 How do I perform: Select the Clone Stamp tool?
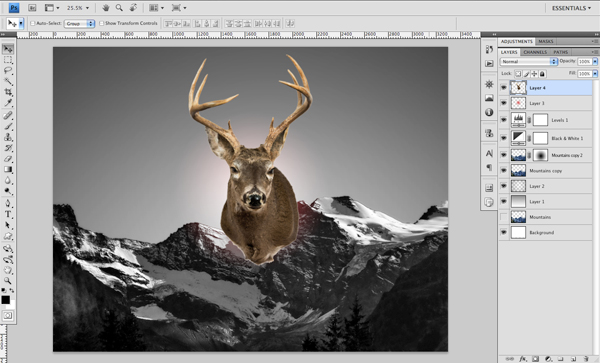coord(8,137)
